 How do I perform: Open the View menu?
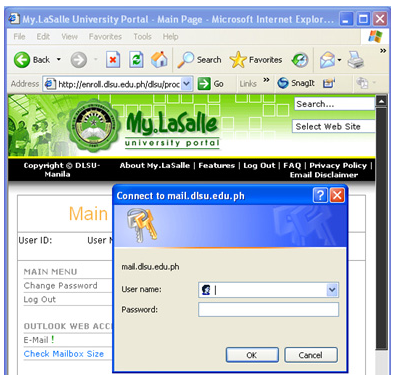coord(69,36)
